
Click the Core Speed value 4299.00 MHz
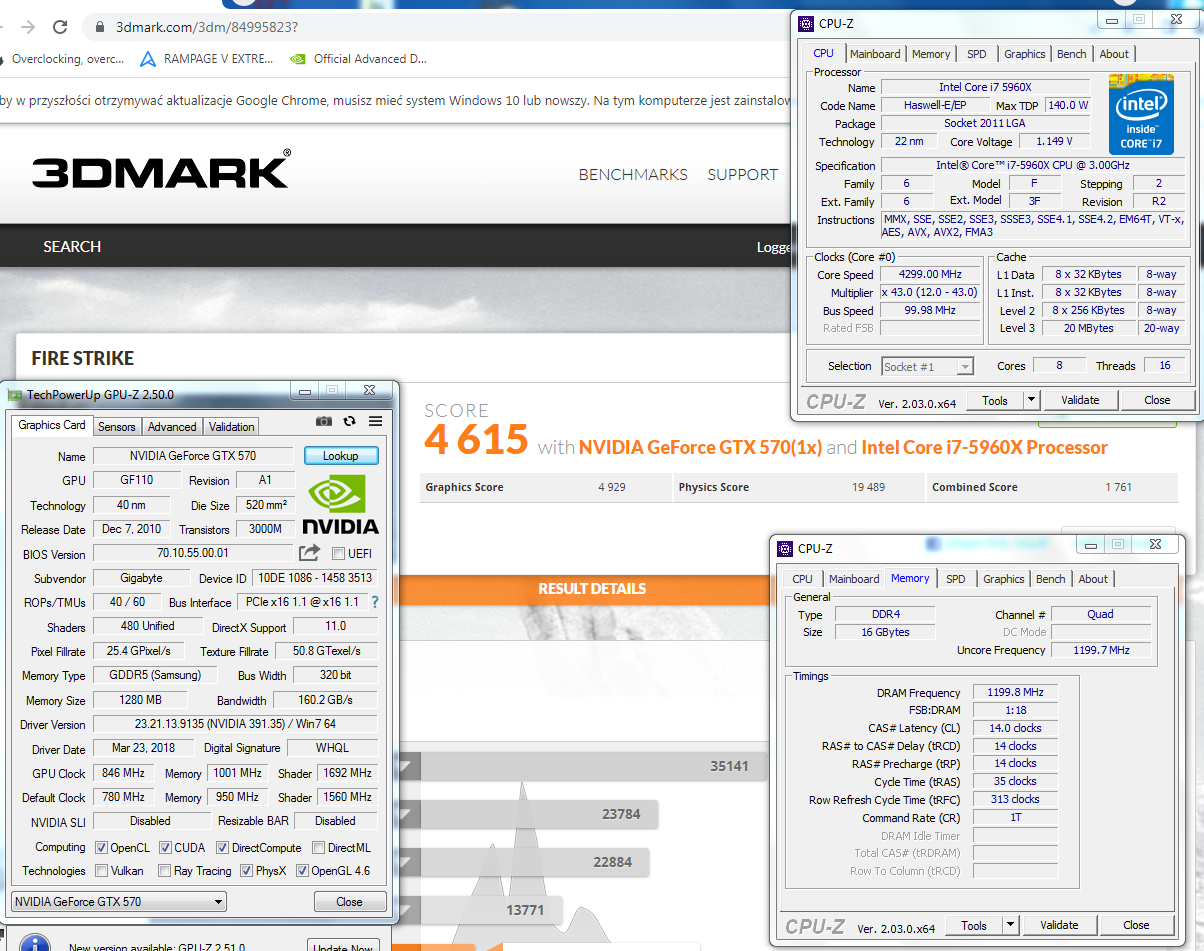930,274
